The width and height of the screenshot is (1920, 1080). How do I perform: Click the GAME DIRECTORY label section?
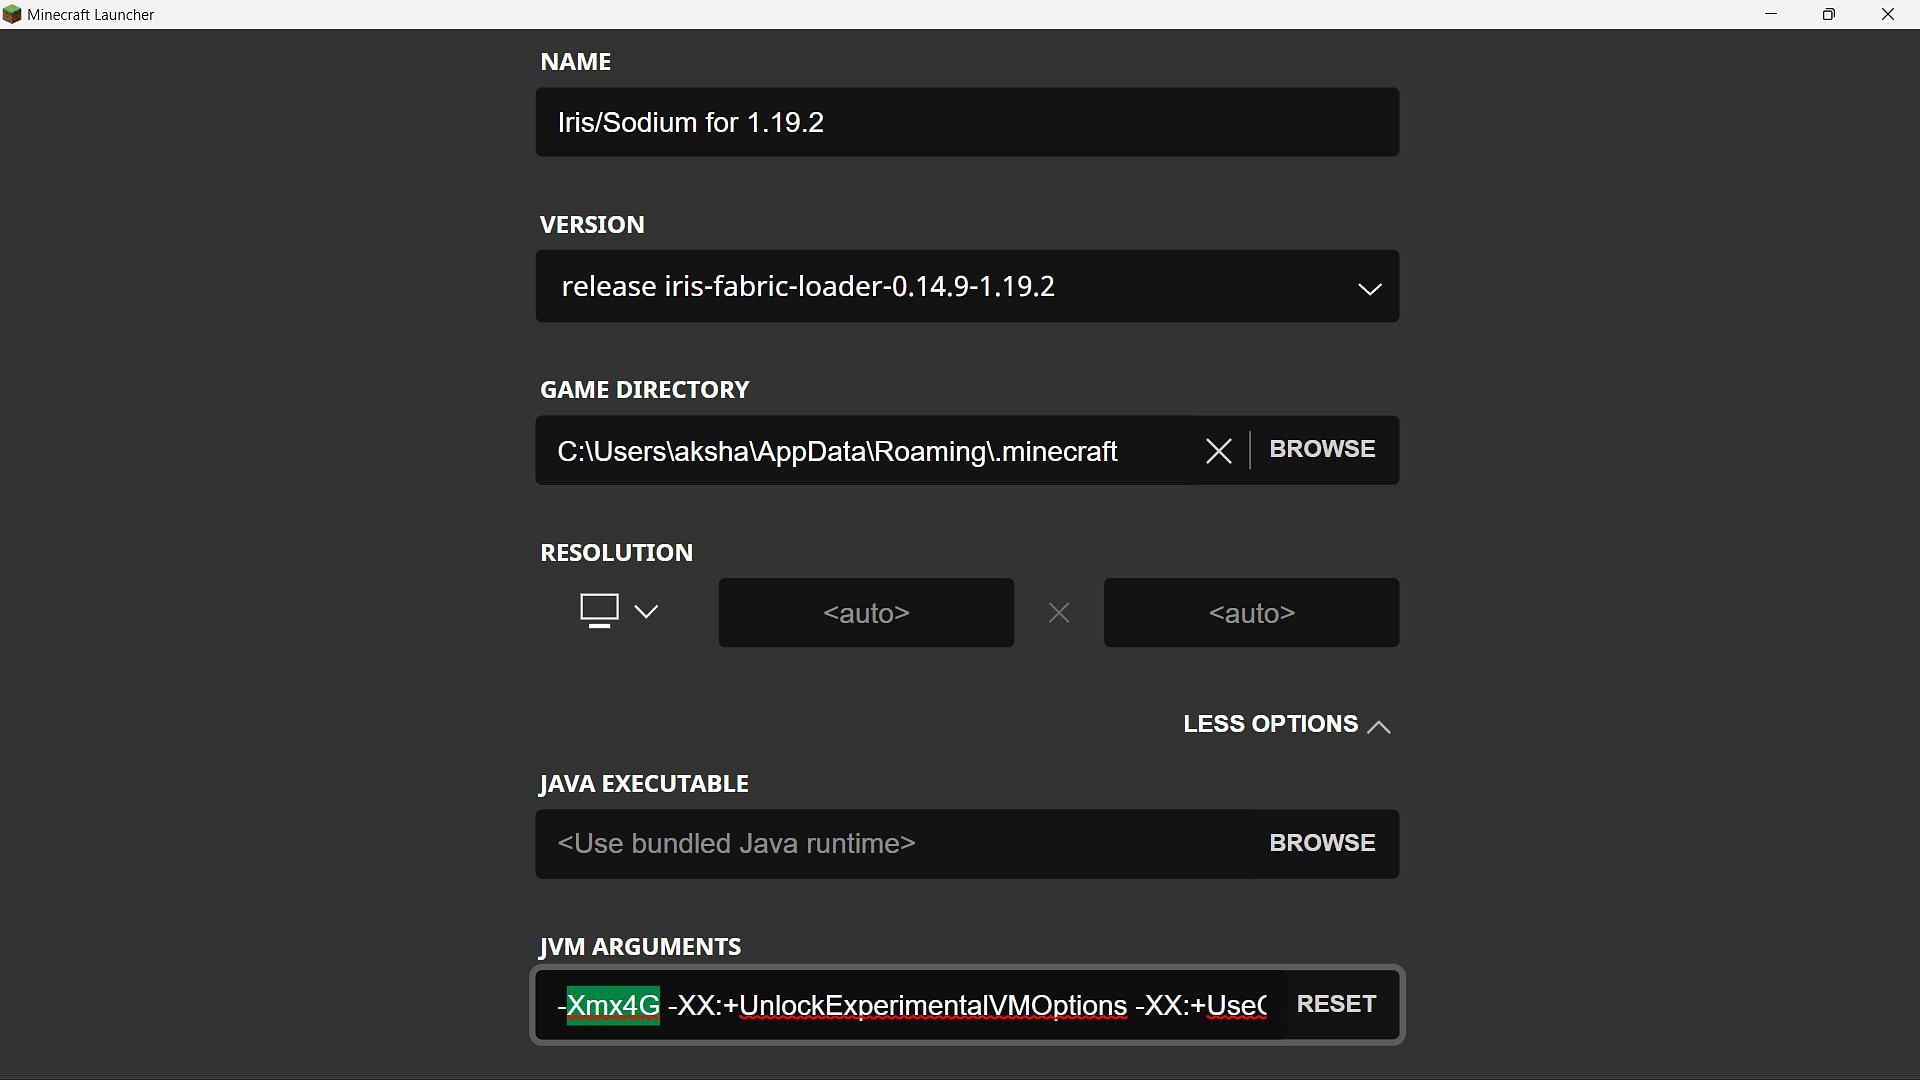645,389
